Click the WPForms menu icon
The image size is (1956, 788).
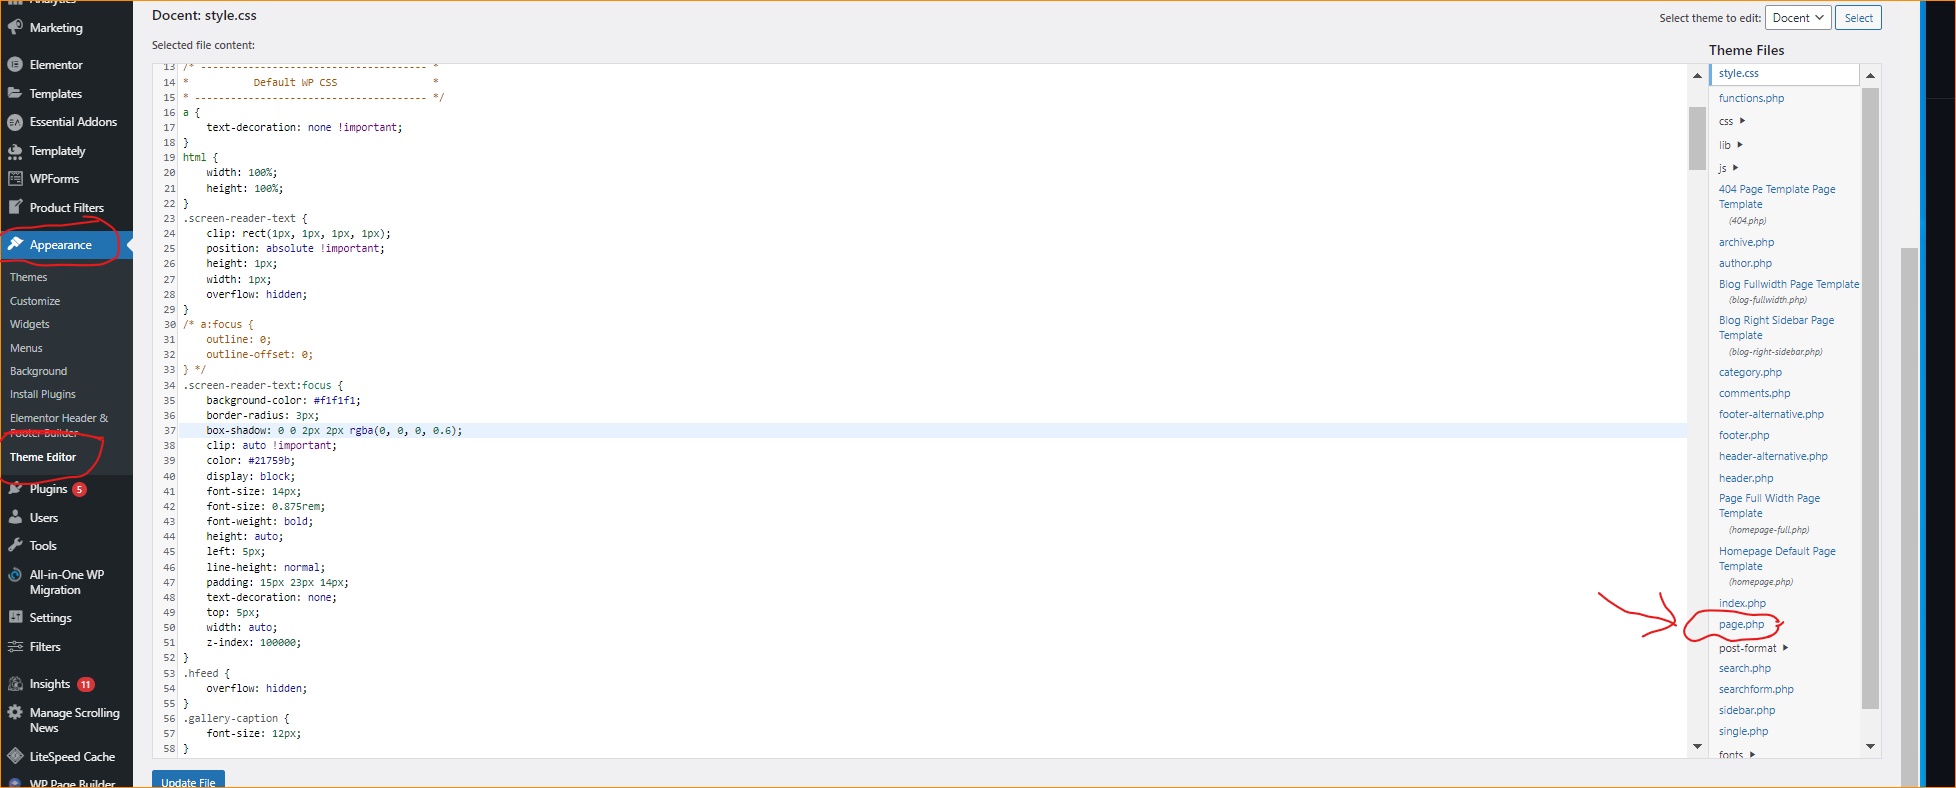15,179
